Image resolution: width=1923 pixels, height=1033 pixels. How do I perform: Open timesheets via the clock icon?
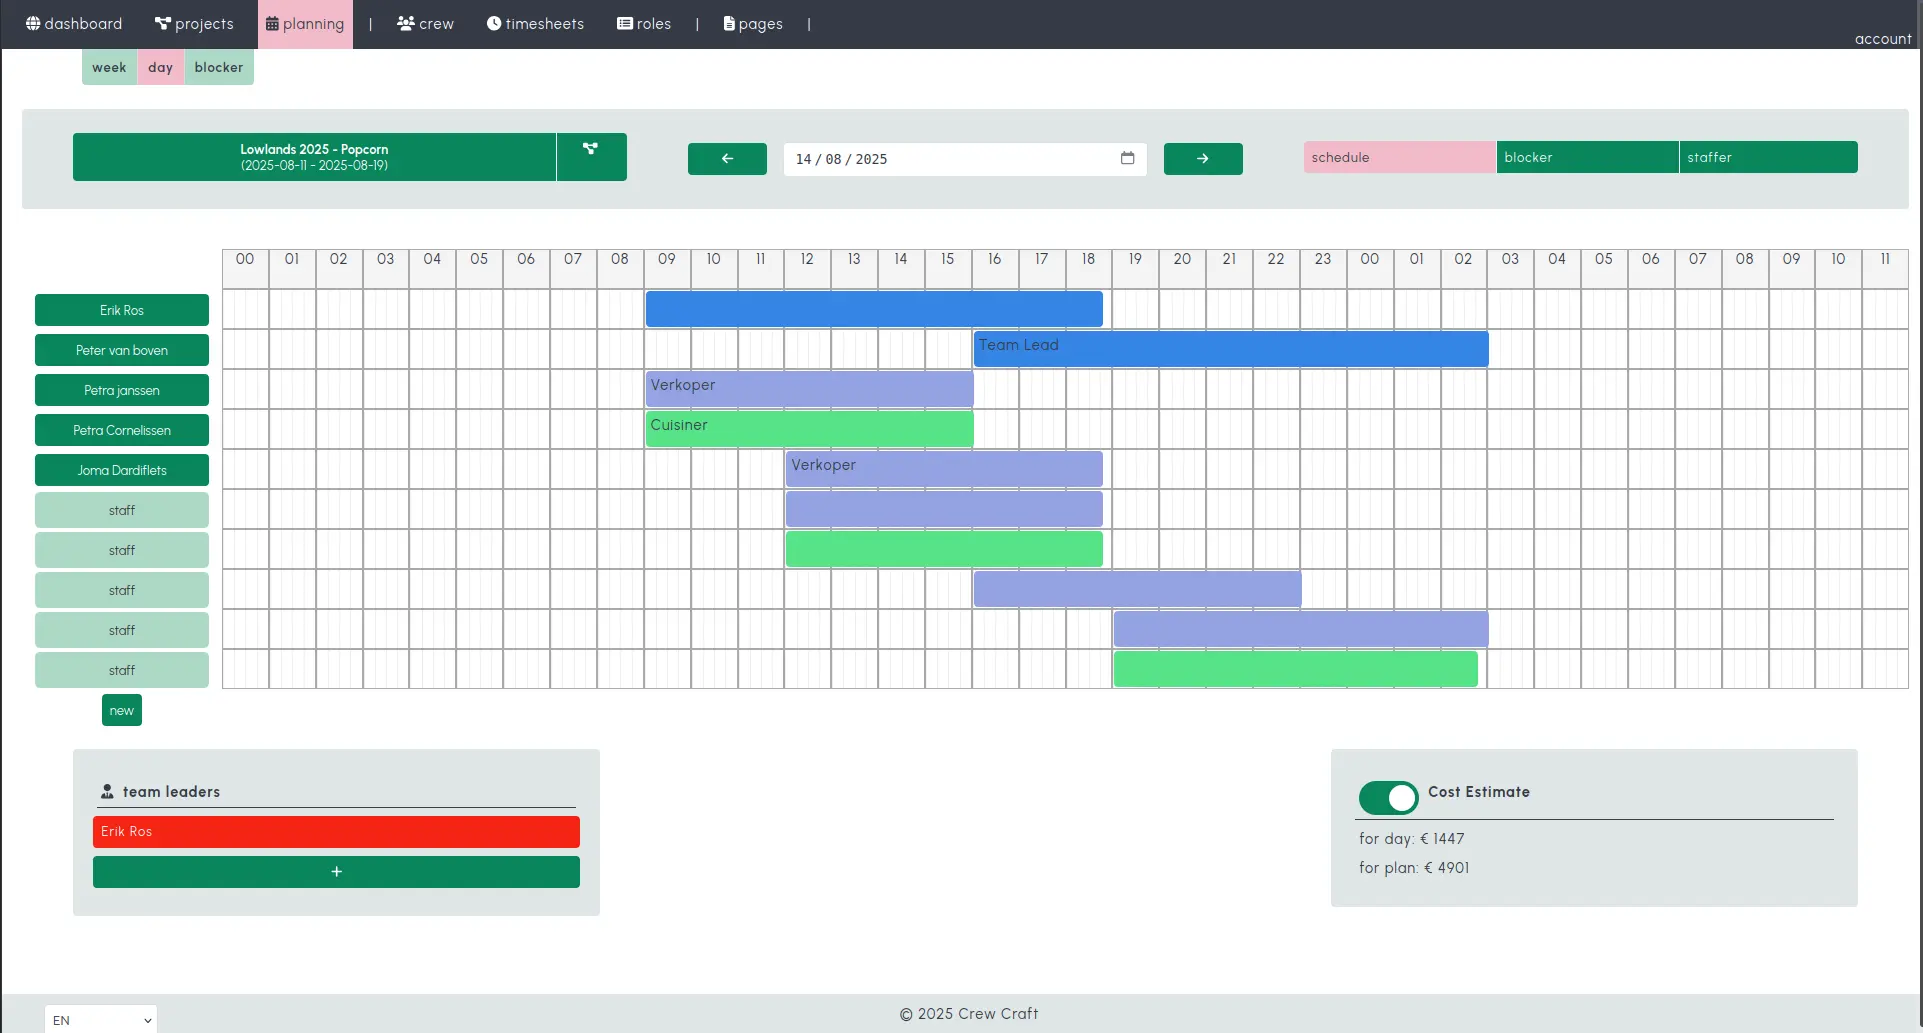tap(493, 23)
